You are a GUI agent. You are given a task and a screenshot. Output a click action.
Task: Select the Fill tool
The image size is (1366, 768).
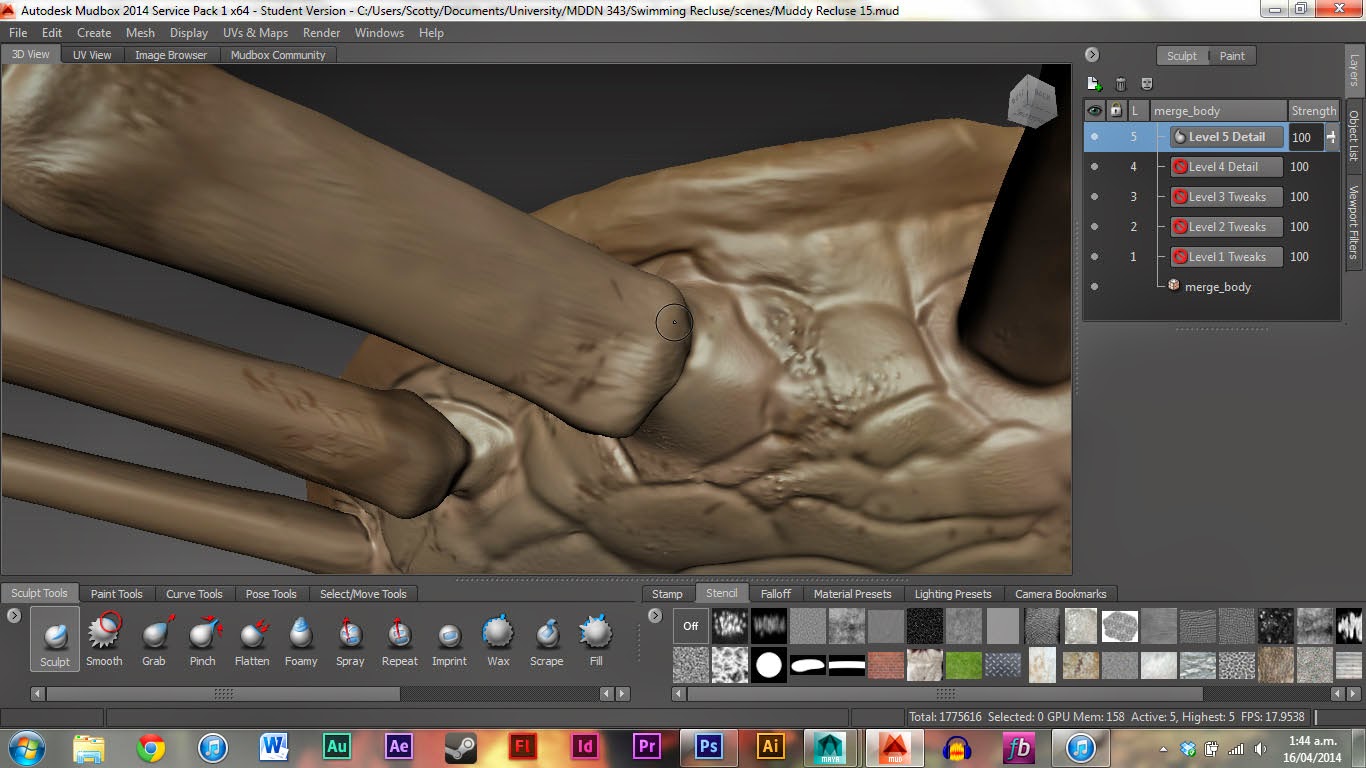click(596, 639)
